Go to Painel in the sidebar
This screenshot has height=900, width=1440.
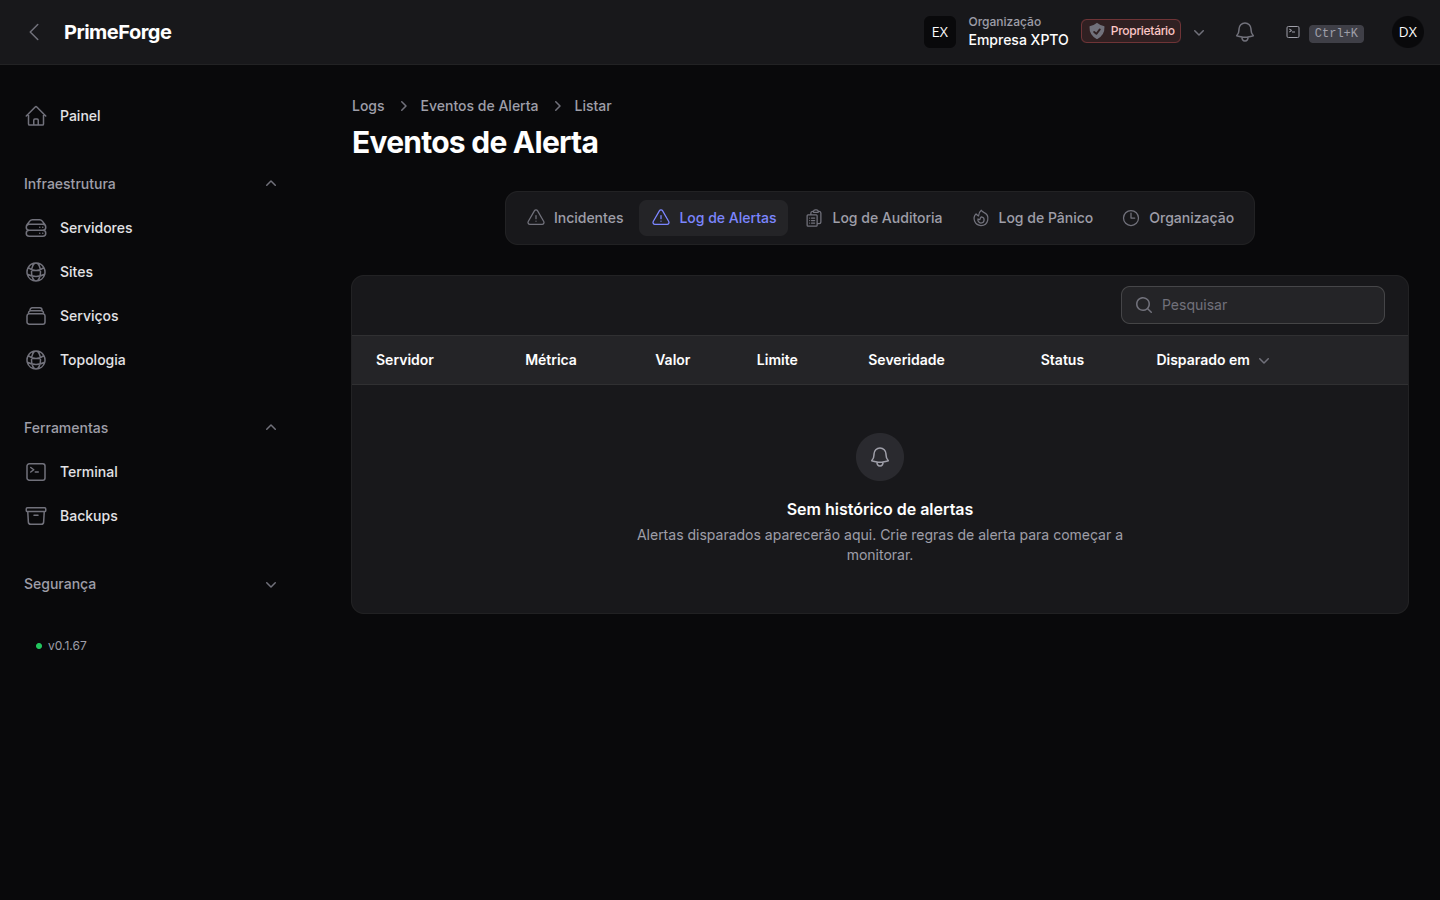point(150,116)
